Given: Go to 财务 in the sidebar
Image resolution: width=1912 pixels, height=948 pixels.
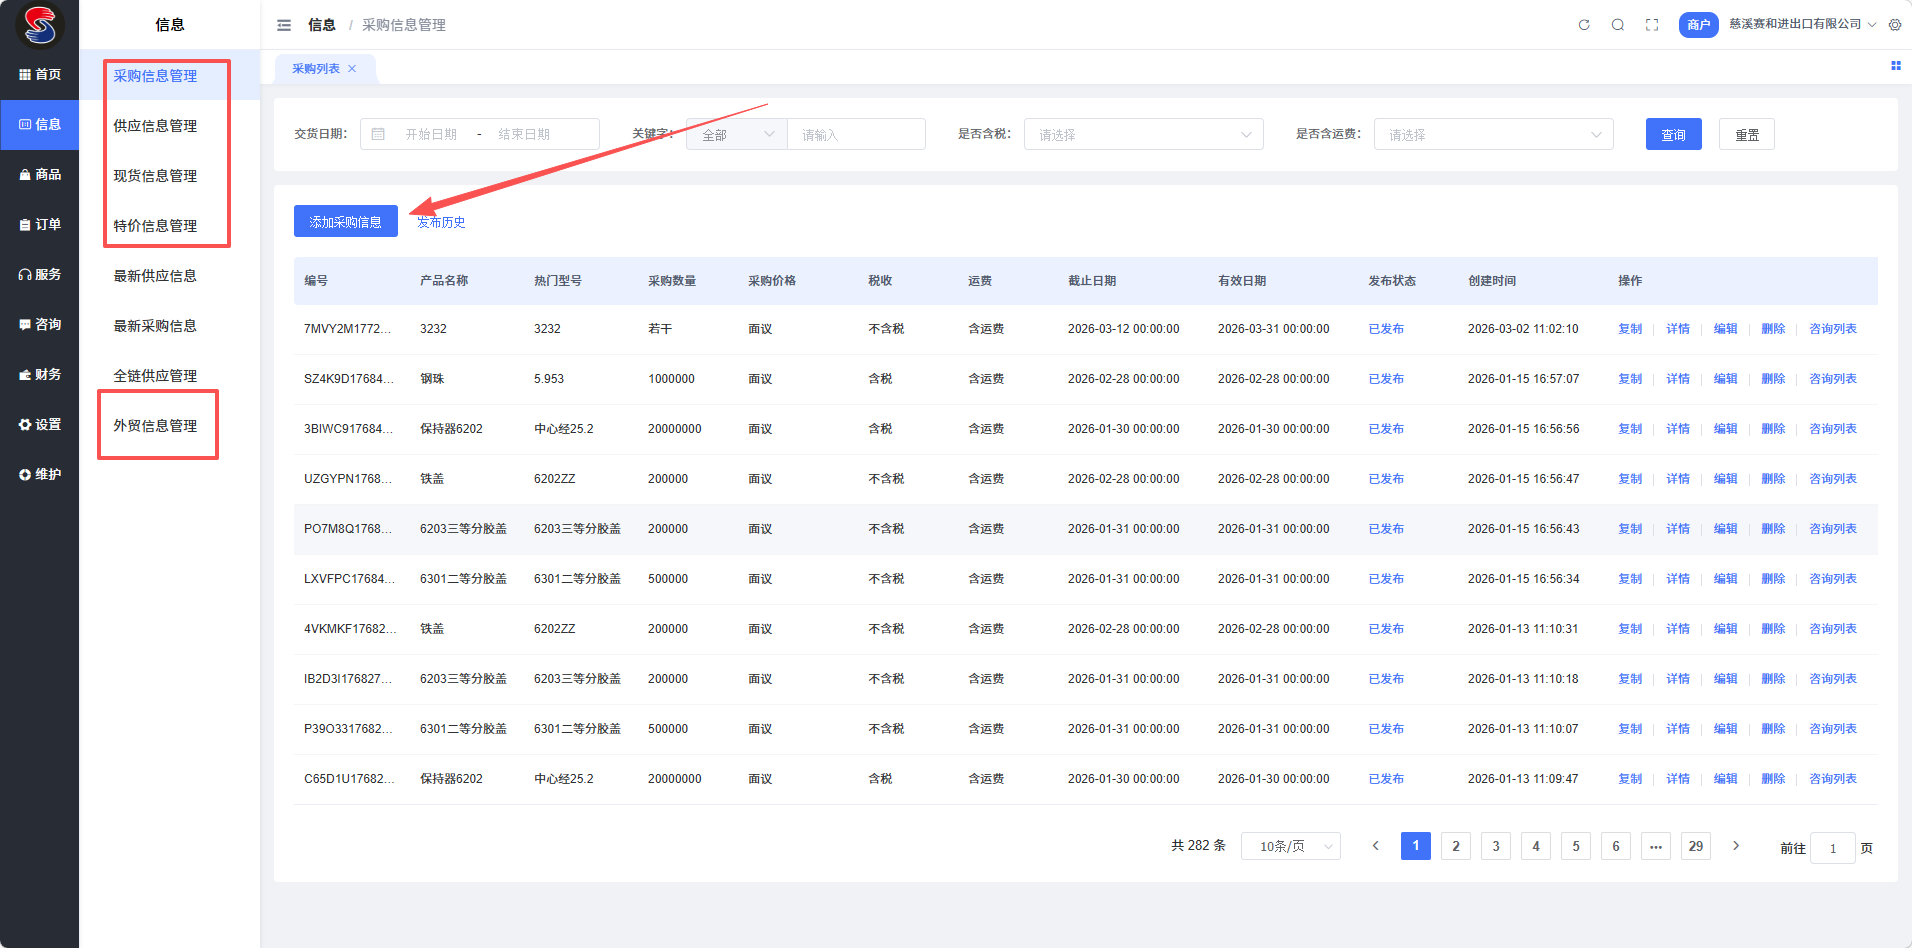Looking at the screenshot, I should pyautogui.click(x=40, y=375).
